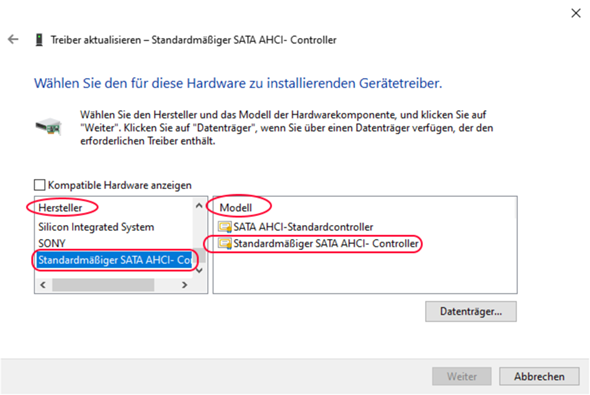
Task: Click the Hersteller column header
Action: click(60, 208)
